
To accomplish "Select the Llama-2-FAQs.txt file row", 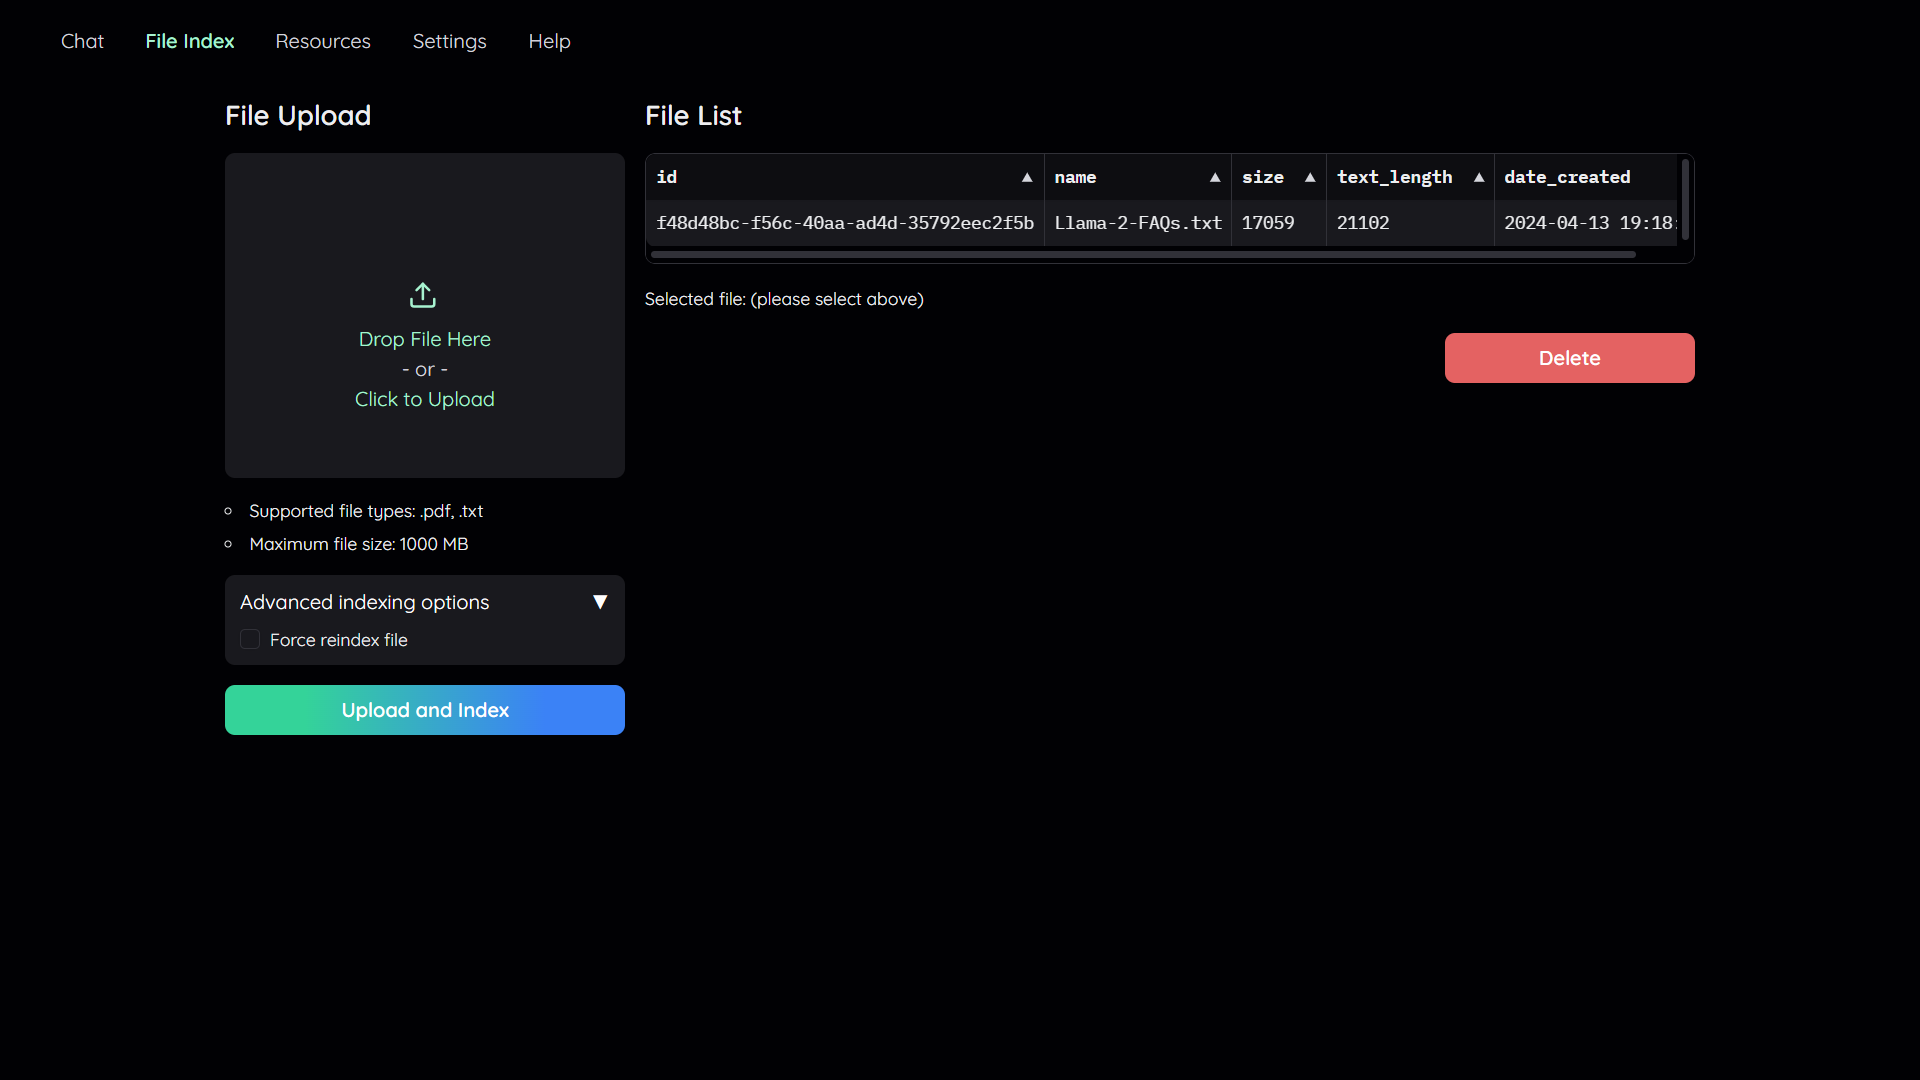I will click(1138, 223).
